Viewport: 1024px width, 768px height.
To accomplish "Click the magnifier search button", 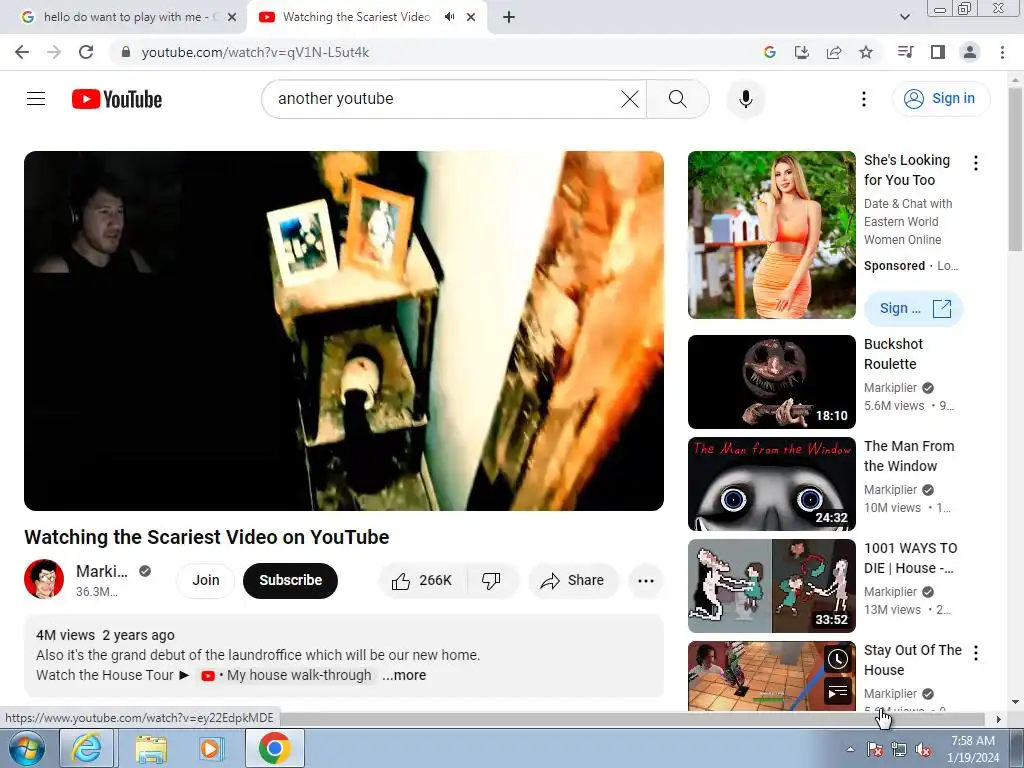I will coord(678,99).
